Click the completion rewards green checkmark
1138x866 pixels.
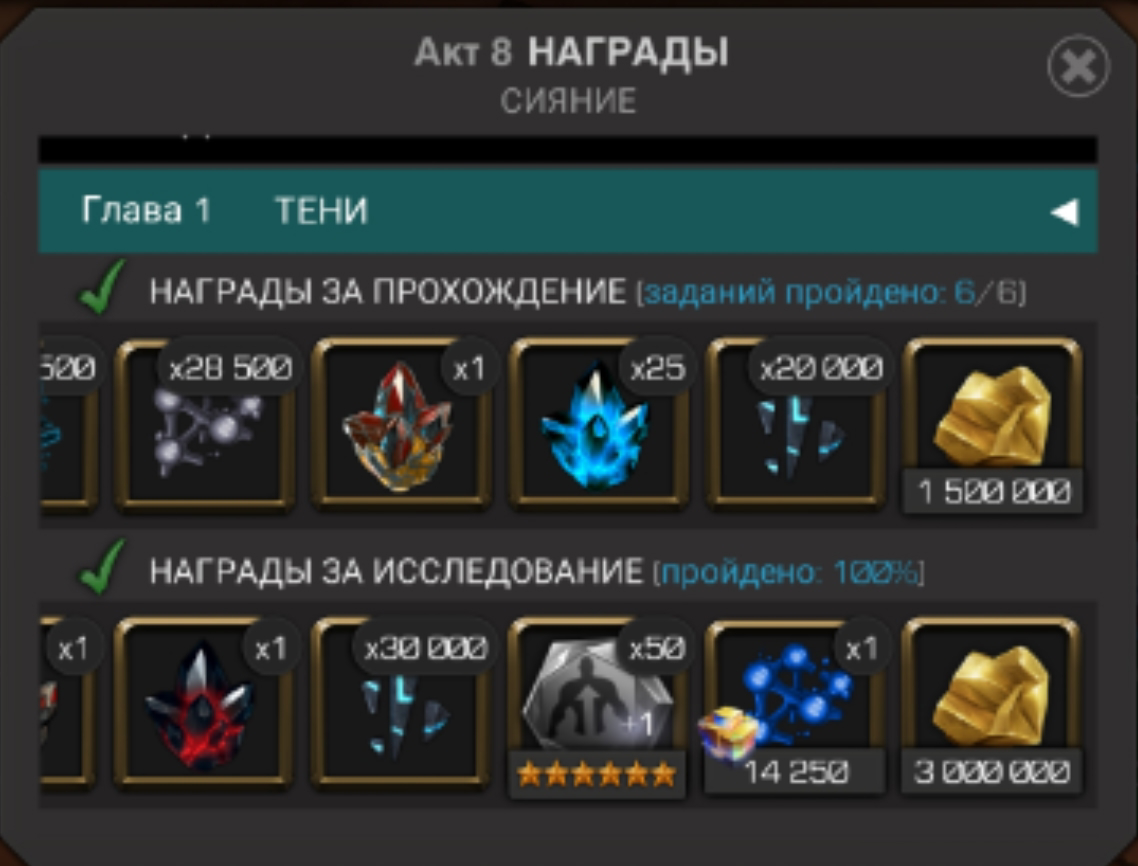tap(102, 287)
